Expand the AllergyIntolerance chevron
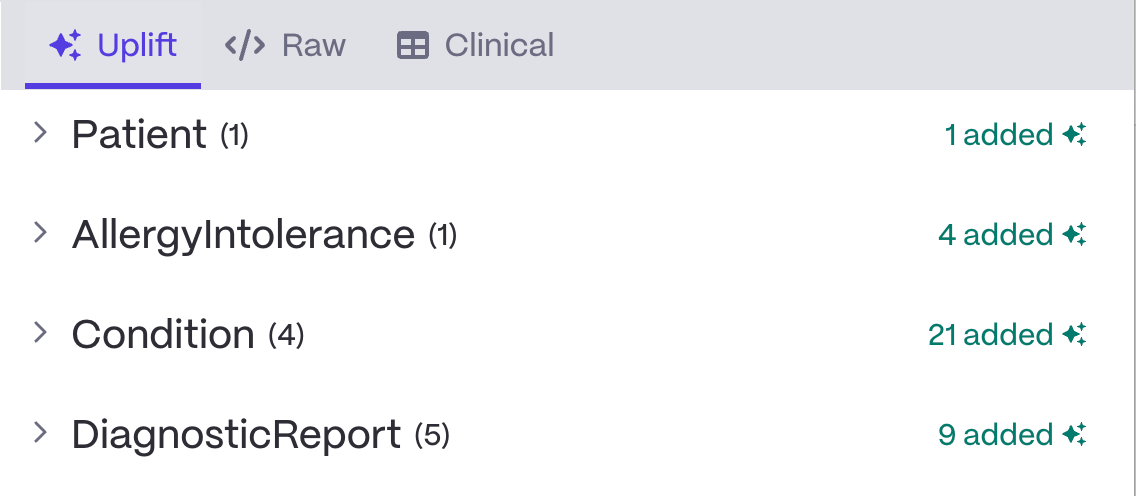1136x496 pixels. 40,233
